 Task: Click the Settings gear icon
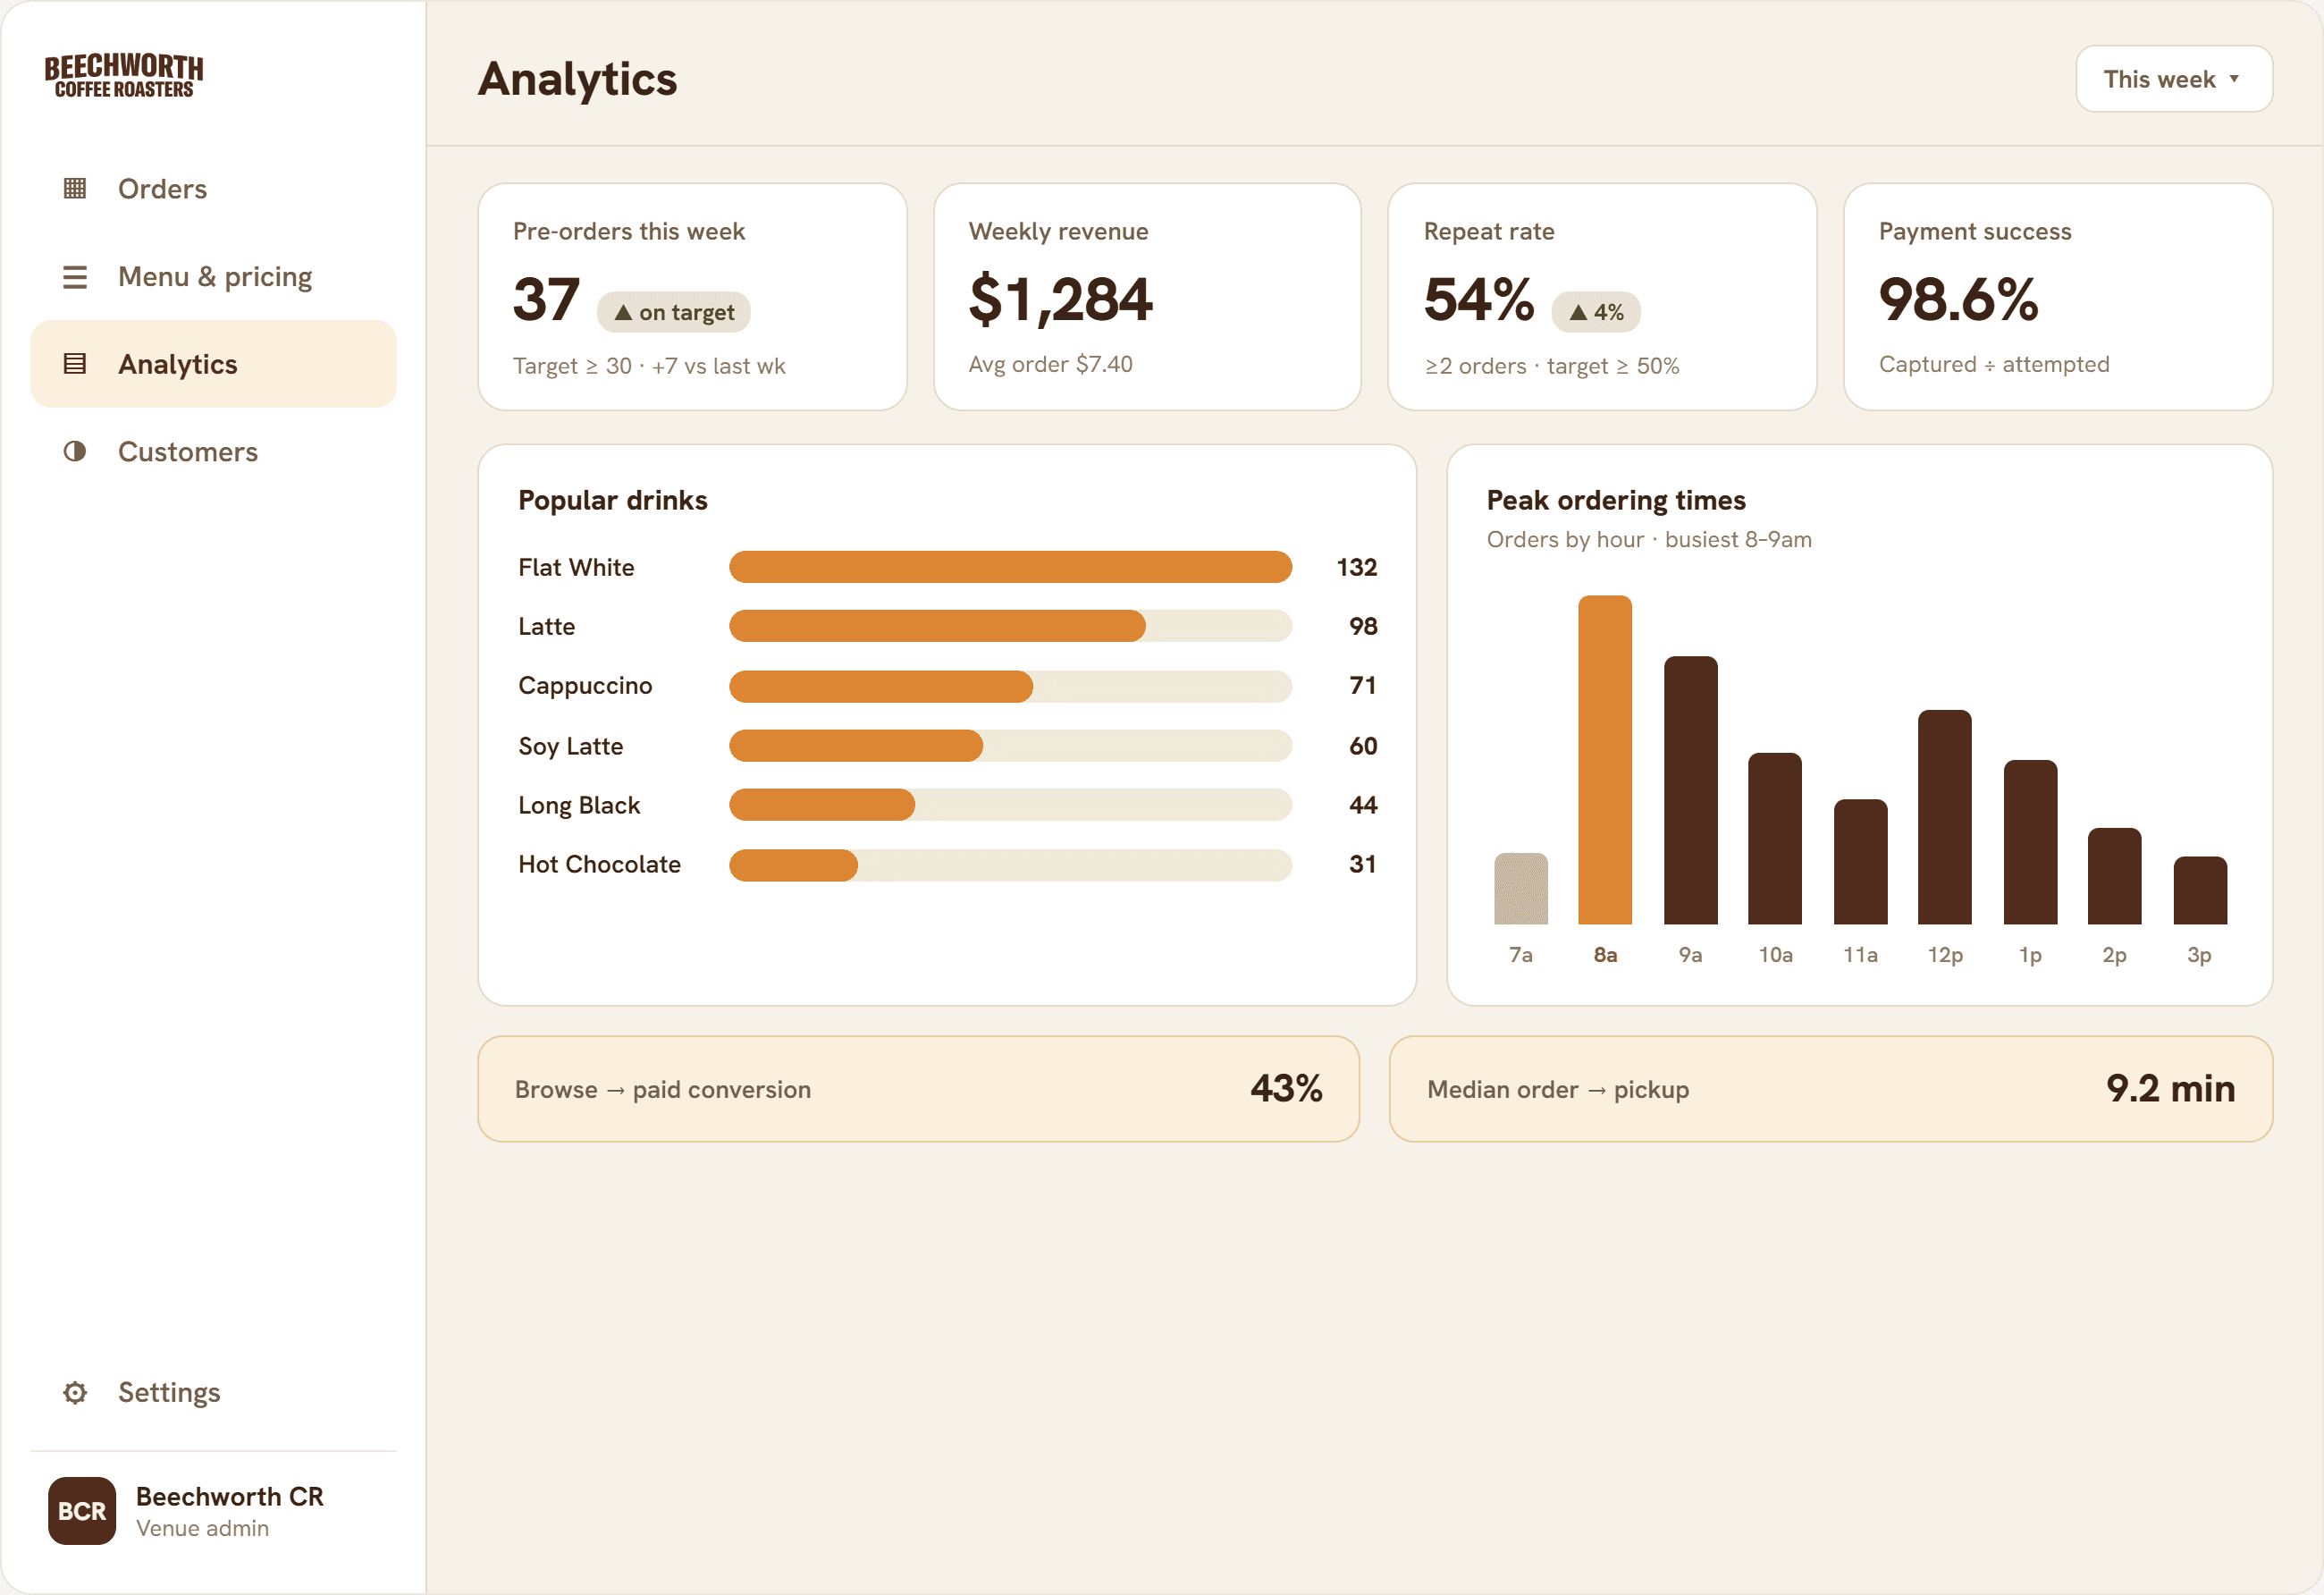(x=75, y=1392)
